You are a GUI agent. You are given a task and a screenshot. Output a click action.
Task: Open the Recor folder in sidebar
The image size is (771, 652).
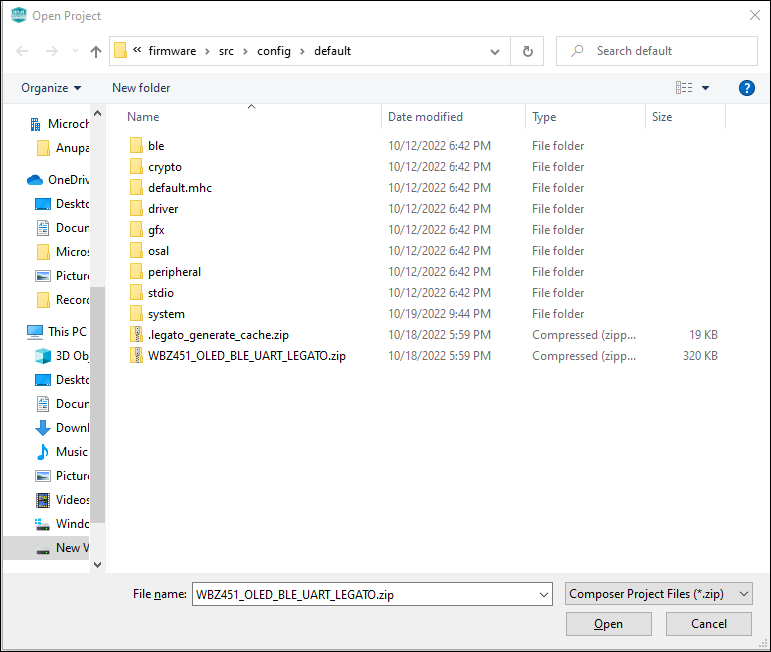coord(63,300)
